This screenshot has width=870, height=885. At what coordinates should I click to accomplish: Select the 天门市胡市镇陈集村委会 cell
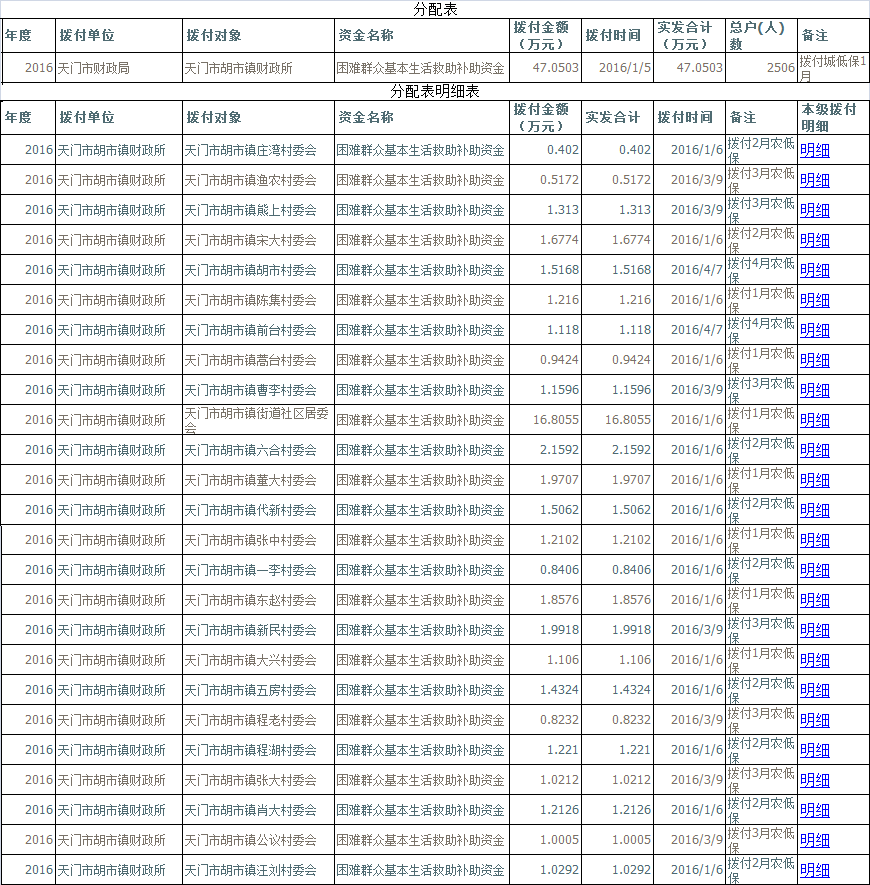[x=259, y=300]
